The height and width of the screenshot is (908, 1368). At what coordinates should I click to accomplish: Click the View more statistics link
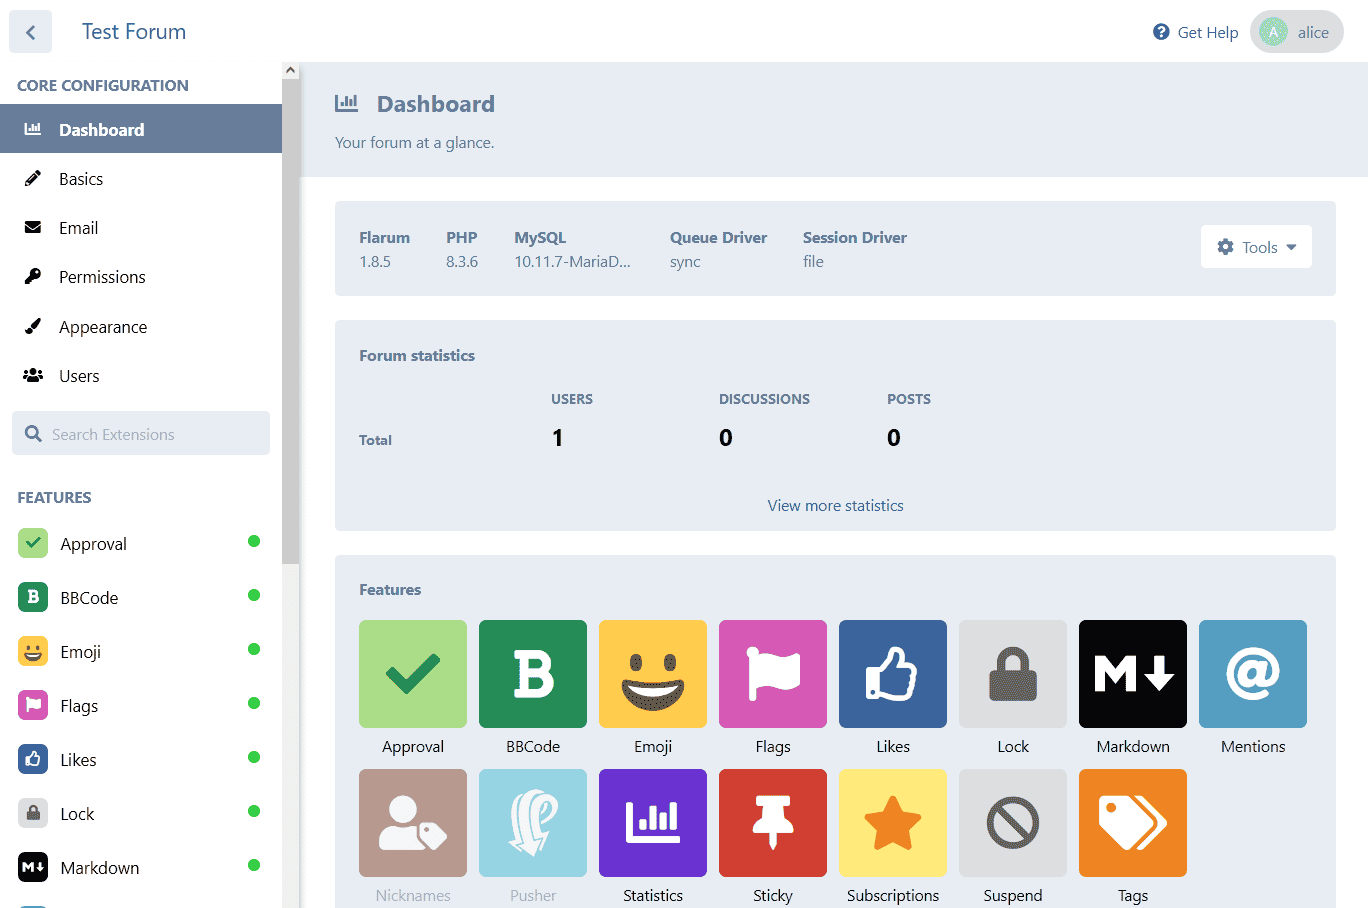835,506
